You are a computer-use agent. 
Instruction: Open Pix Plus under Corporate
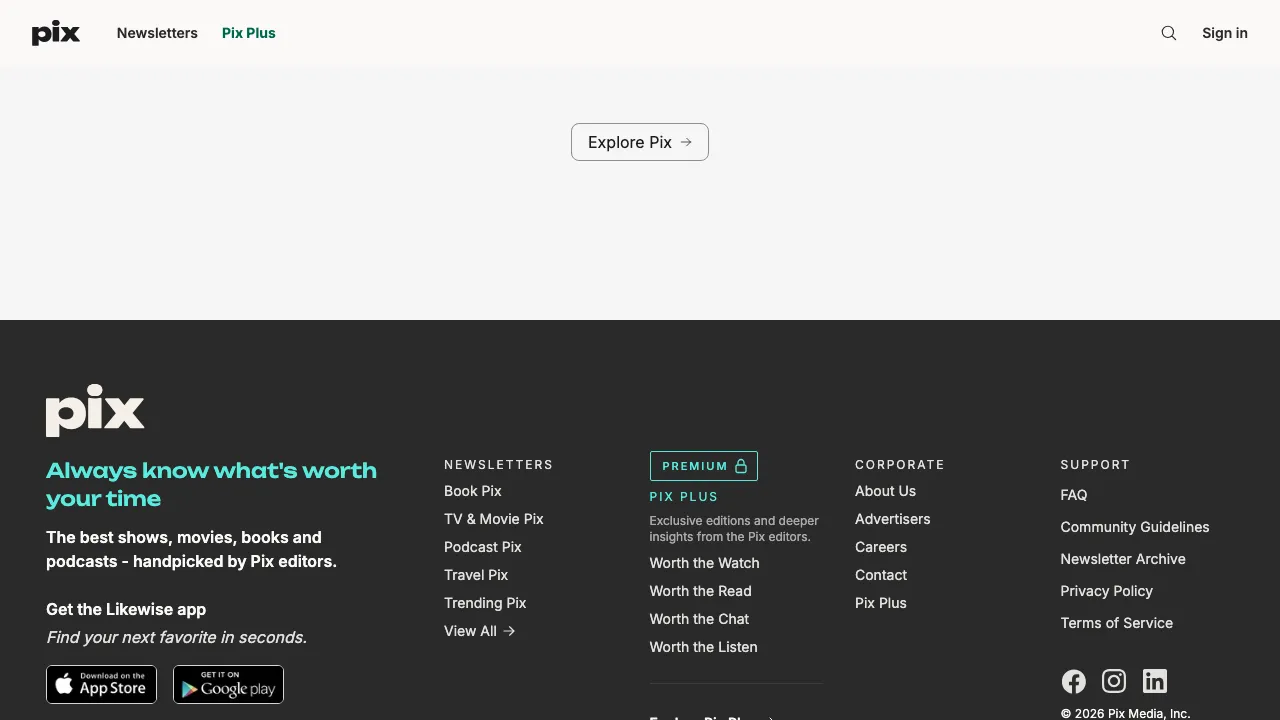[x=881, y=603]
